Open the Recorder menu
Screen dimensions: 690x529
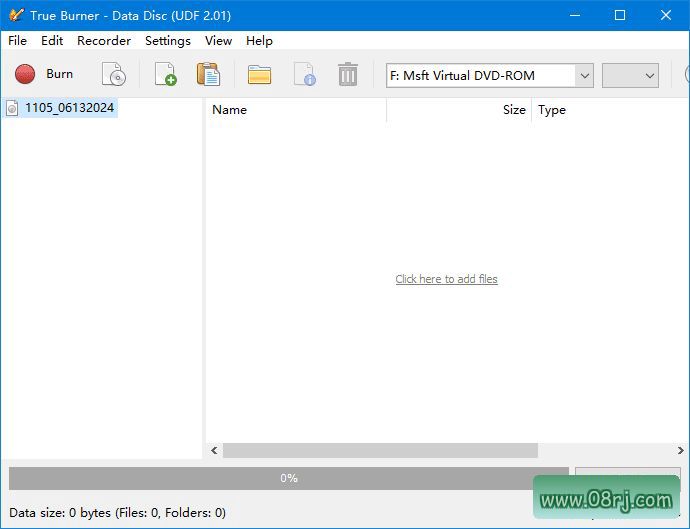click(x=104, y=41)
